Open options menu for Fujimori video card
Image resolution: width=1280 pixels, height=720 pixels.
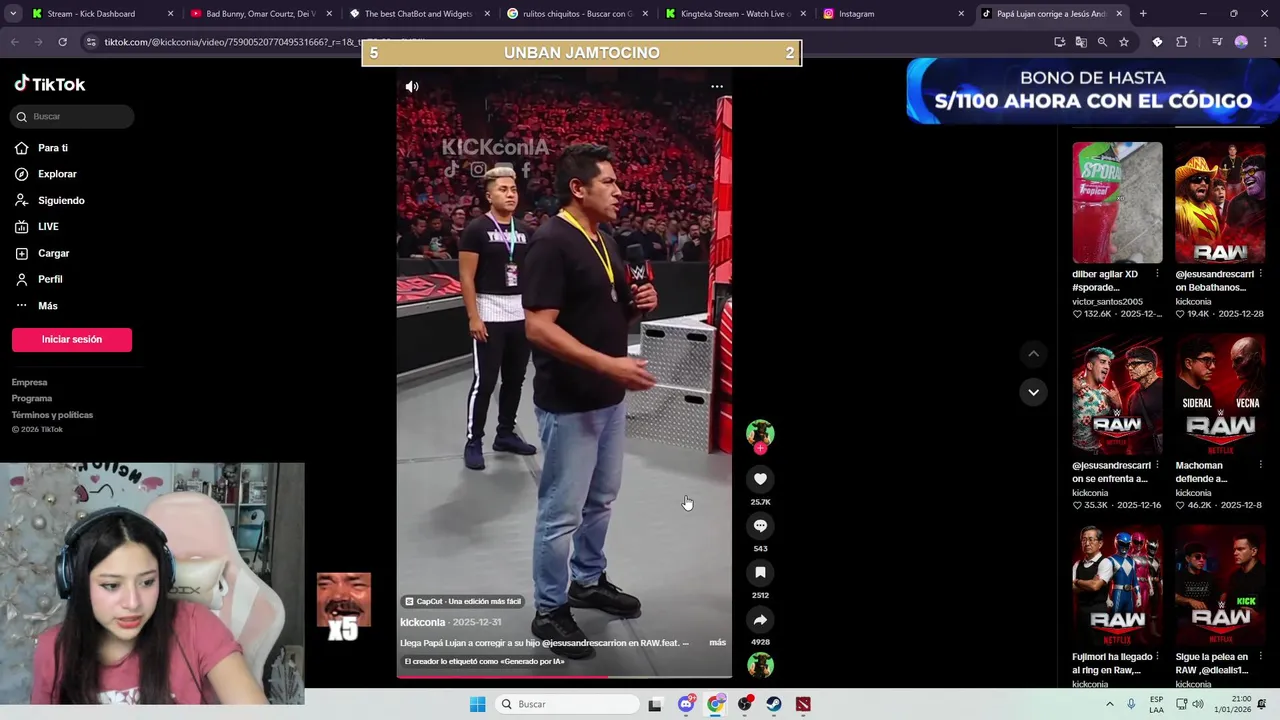[x=1158, y=658]
